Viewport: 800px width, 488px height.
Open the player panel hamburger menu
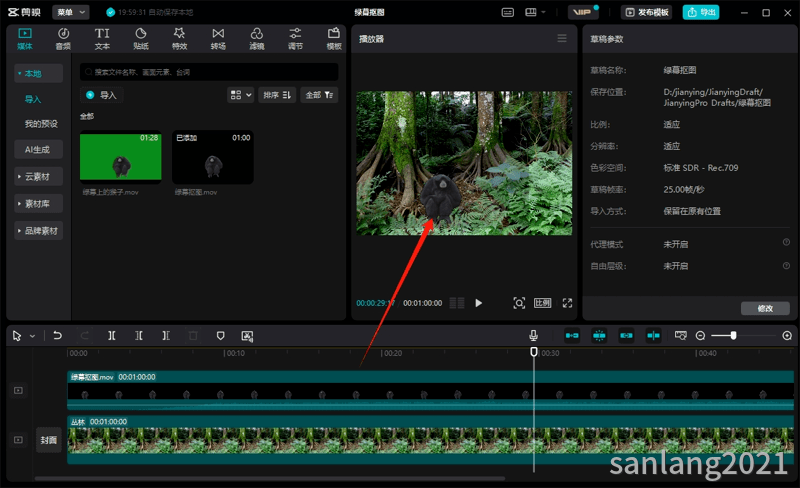coord(562,38)
